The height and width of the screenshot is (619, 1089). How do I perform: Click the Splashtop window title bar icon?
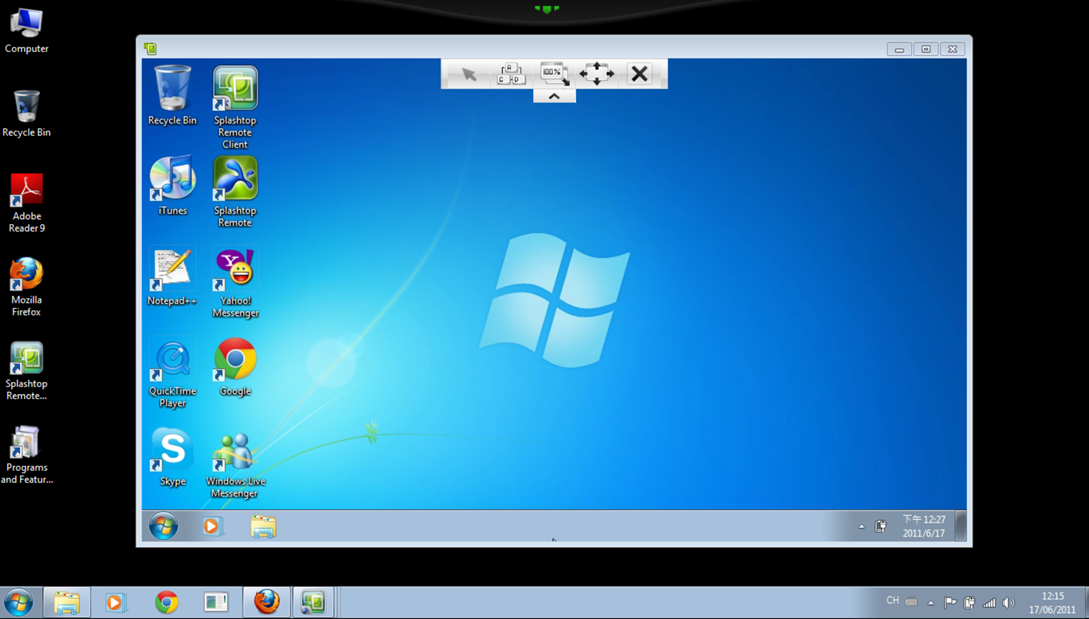[150, 49]
